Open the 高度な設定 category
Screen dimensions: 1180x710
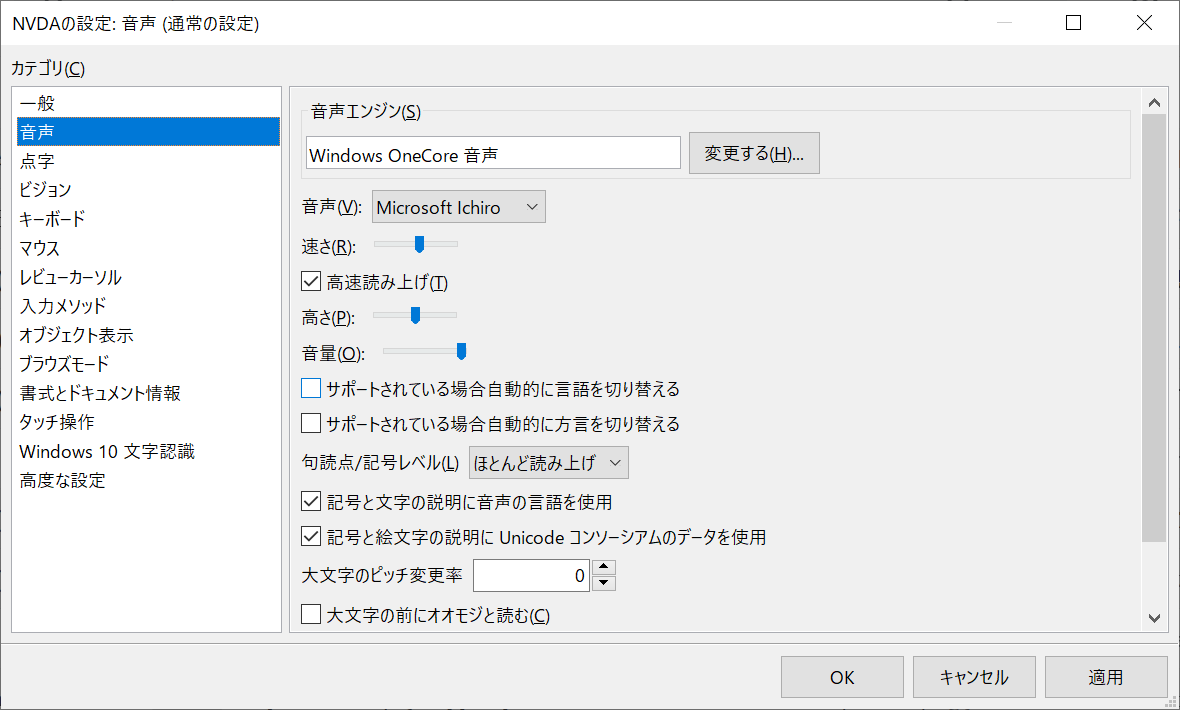coord(52,480)
